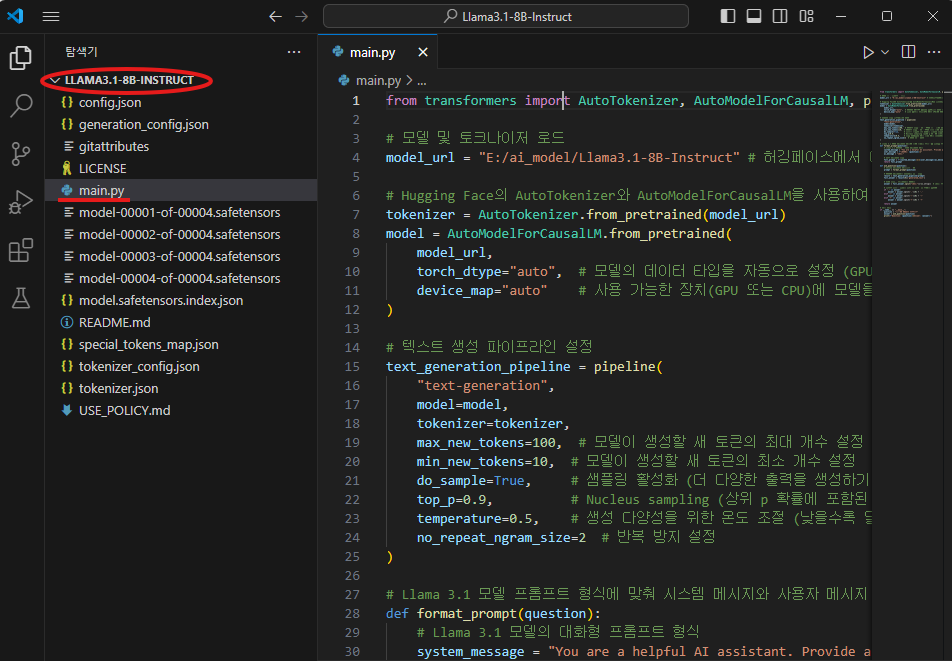Image resolution: width=952 pixels, height=661 pixels.
Task: Minimize the VS Code window
Action: (x=841, y=16)
